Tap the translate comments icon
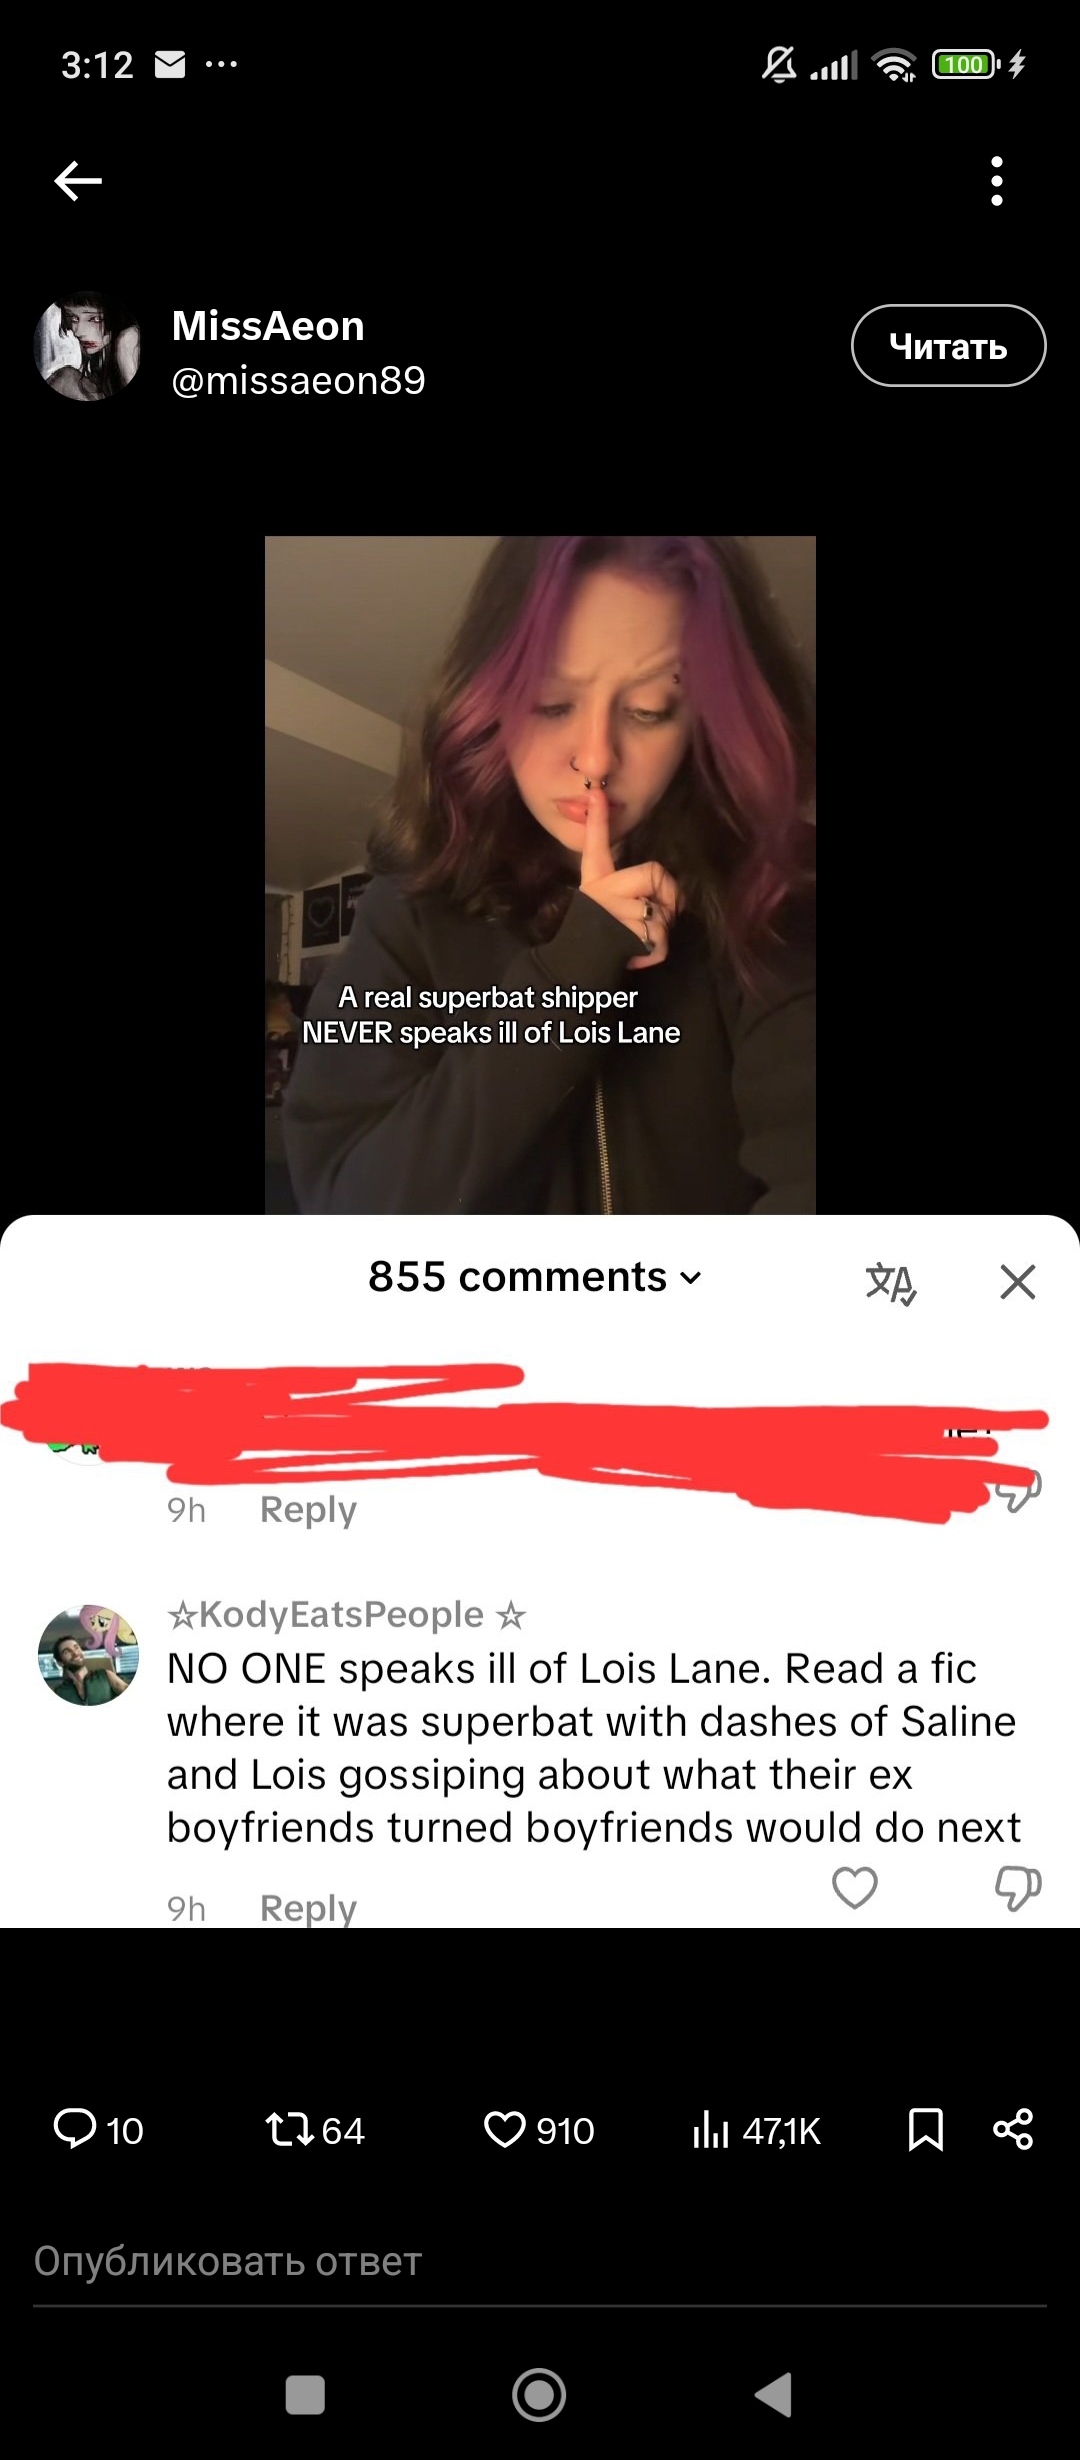Viewport: 1080px width, 2460px height. 891,1282
